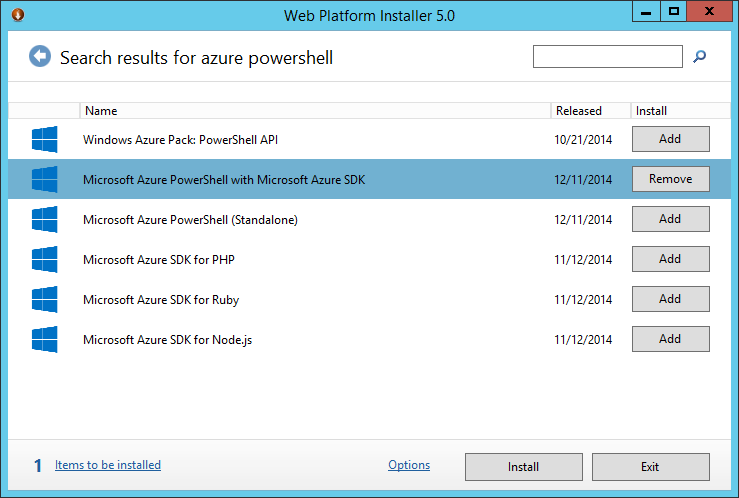Click Windows logo beside Azure SDK for PHP
The height and width of the screenshot is (498, 739).
tap(44, 259)
